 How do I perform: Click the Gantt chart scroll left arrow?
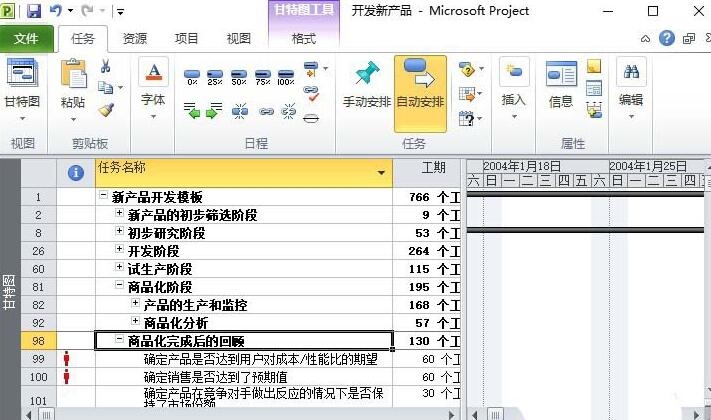(475, 415)
